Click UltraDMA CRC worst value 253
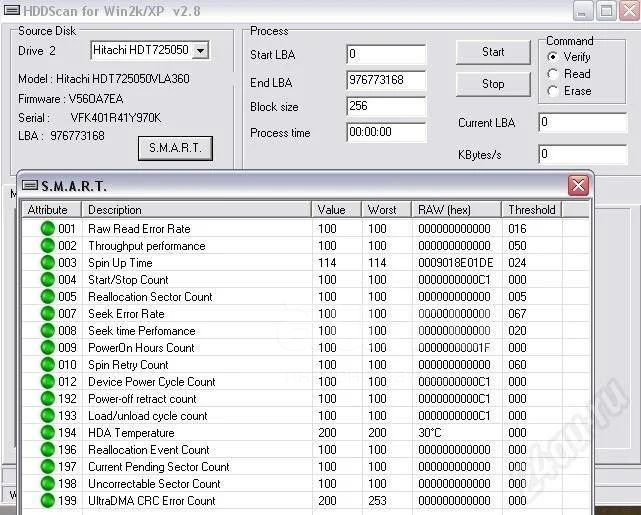The width and height of the screenshot is (641, 515). (x=377, y=501)
